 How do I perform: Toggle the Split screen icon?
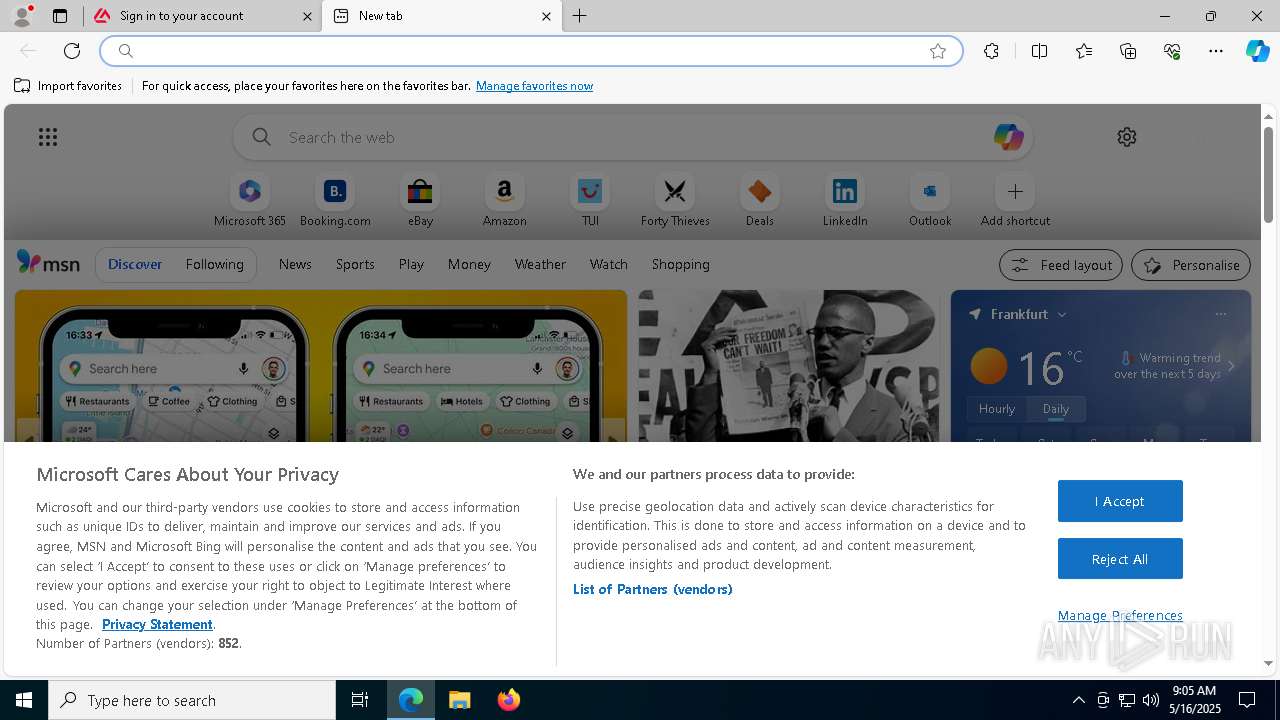pyautogui.click(x=1039, y=51)
